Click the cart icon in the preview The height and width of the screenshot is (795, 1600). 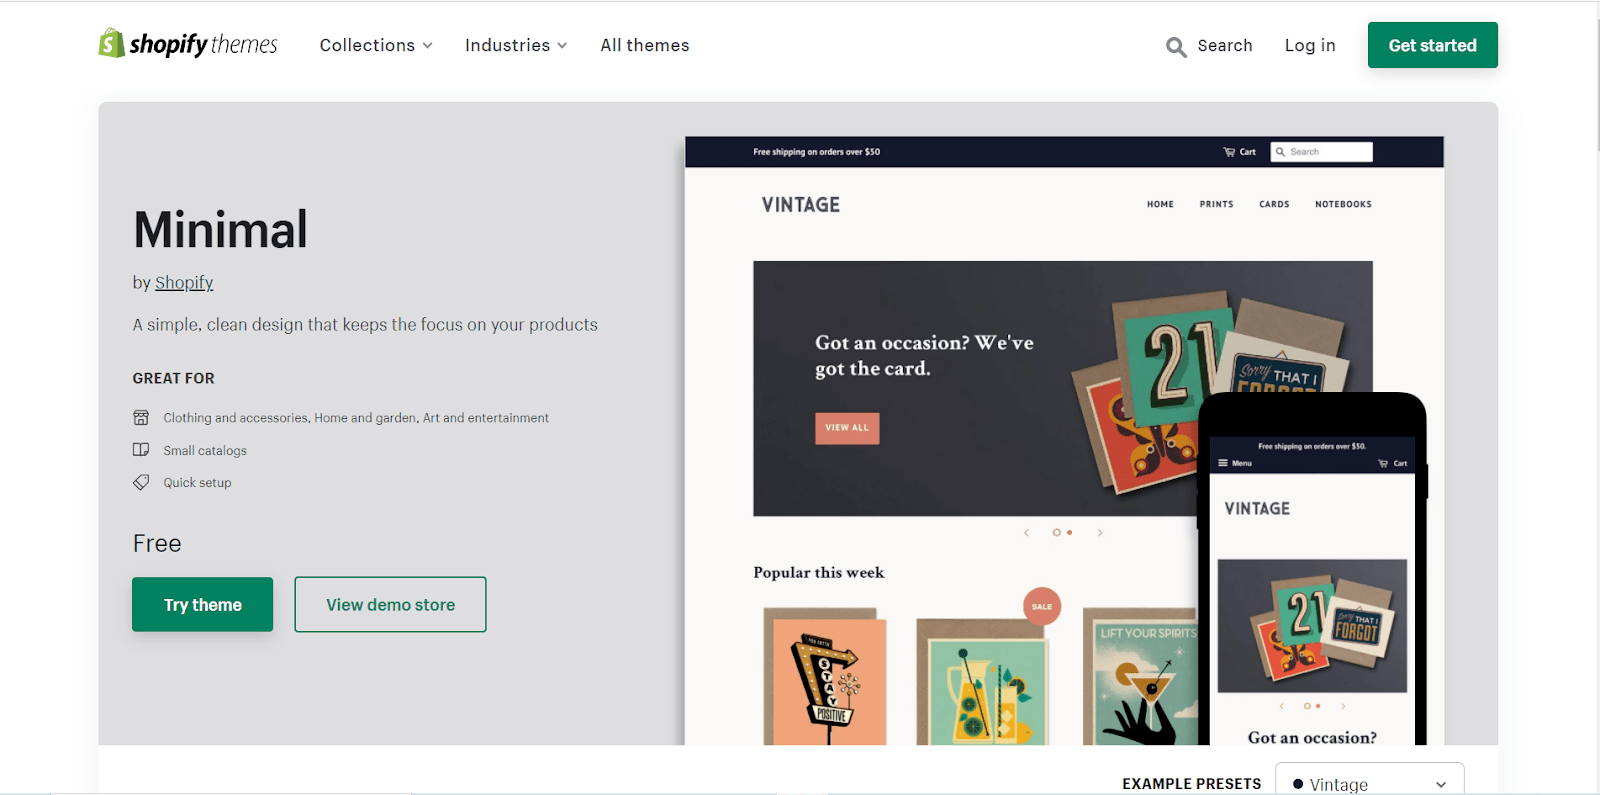pos(1229,152)
